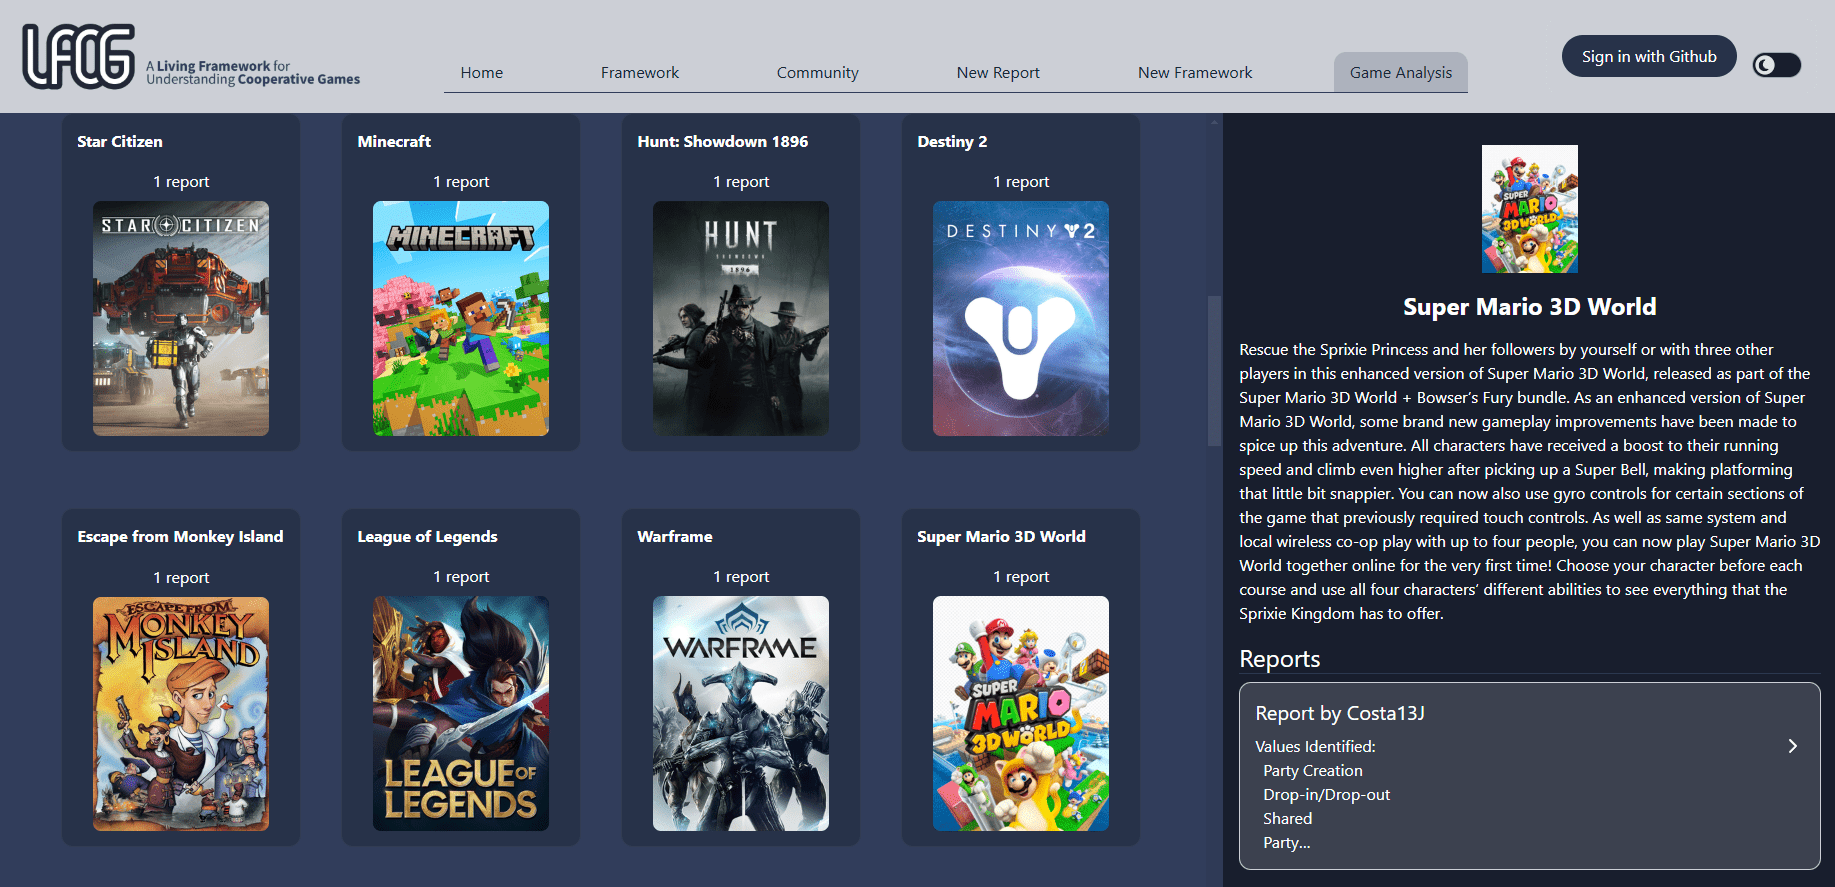The width and height of the screenshot is (1835, 887).
Task: Click the Super Mario detail panel thumbnail
Action: [x=1529, y=209]
